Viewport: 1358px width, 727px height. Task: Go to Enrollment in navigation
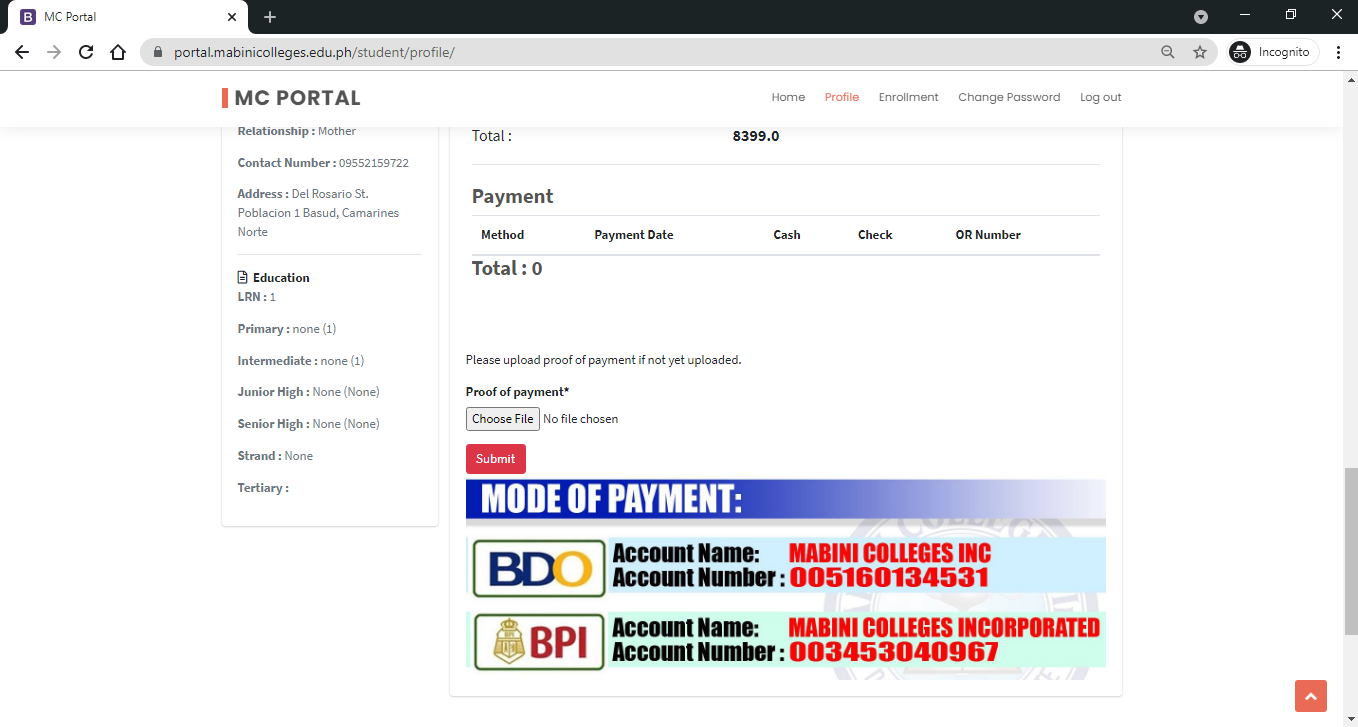(x=908, y=97)
